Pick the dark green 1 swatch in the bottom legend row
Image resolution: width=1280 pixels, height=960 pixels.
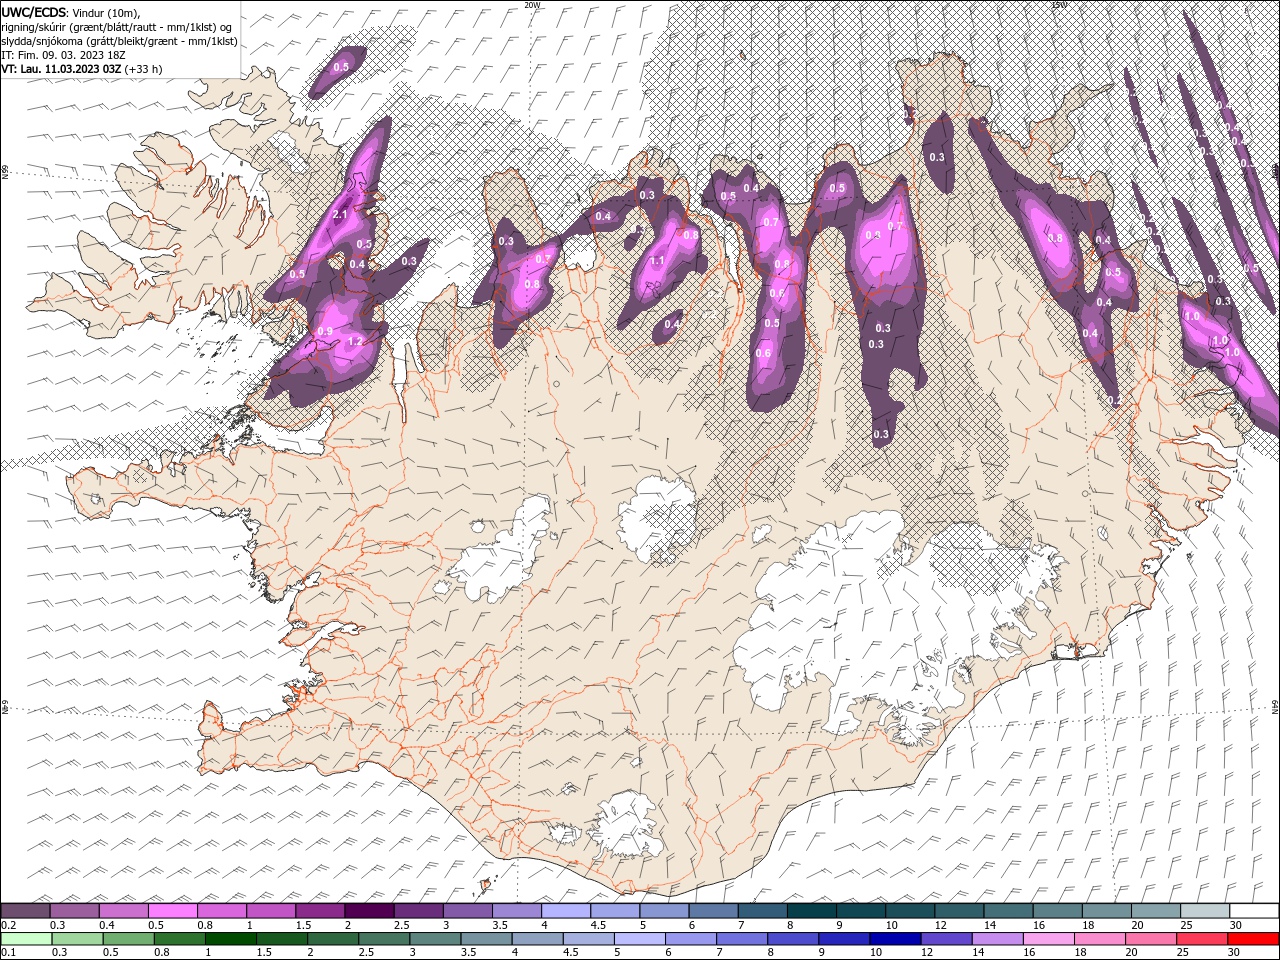click(x=230, y=939)
